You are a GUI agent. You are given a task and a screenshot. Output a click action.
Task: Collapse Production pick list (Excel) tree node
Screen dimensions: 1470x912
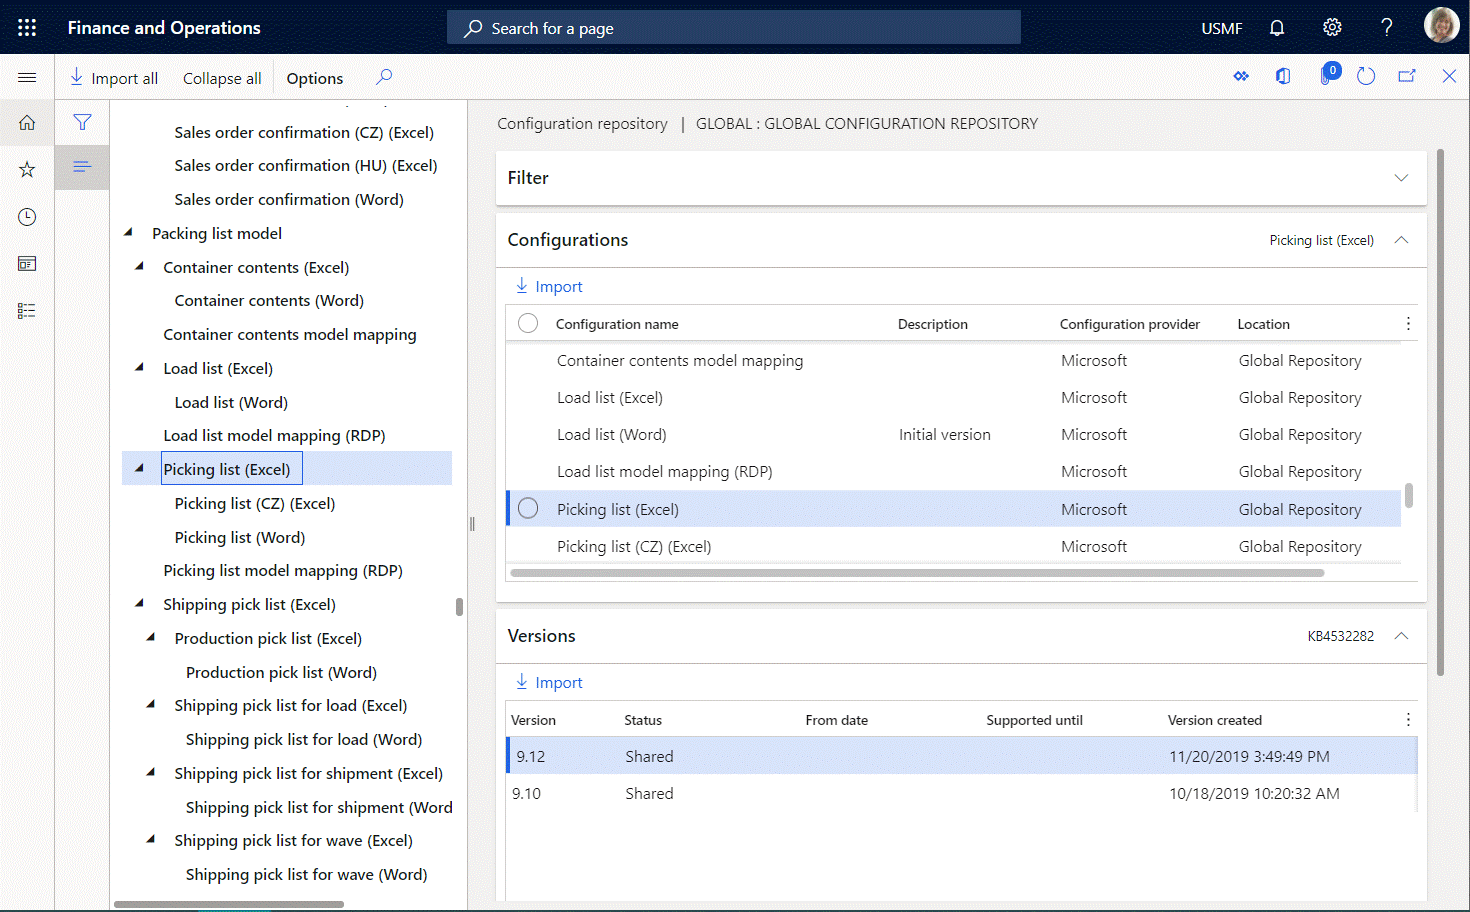(x=150, y=637)
